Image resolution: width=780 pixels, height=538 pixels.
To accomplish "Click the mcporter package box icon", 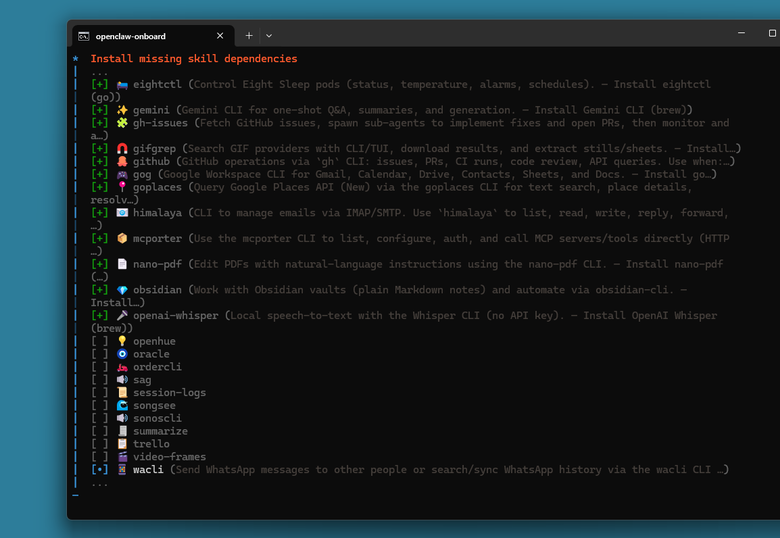I will click(x=122, y=239).
